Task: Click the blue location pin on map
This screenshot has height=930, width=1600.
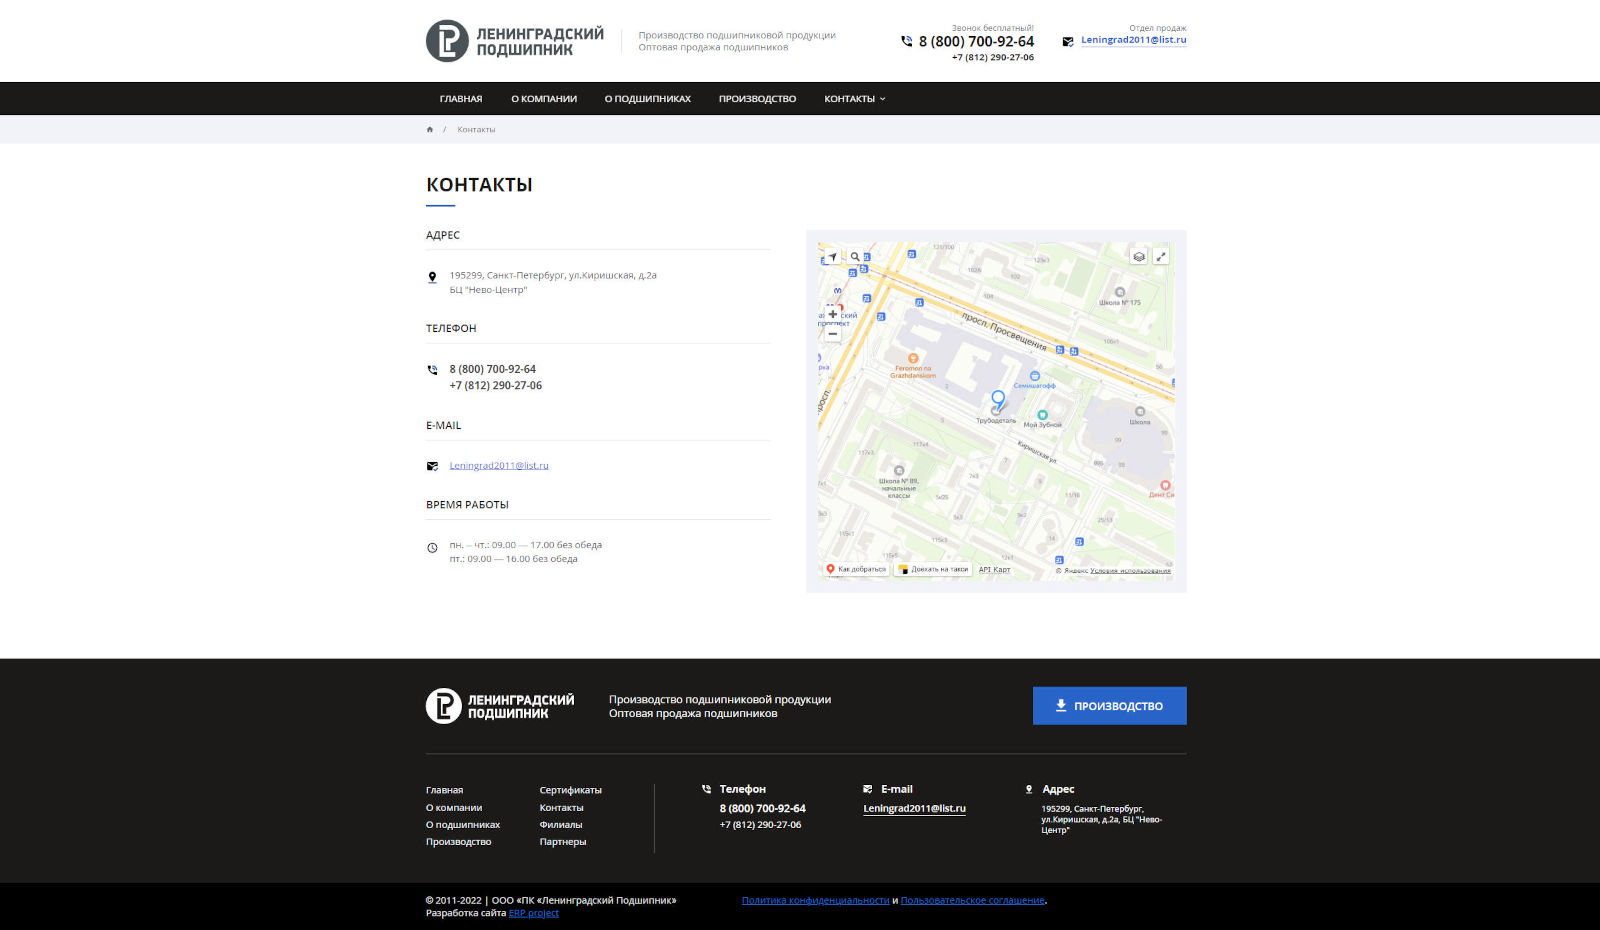Action: pyautogui.click(x=997, y=399)
